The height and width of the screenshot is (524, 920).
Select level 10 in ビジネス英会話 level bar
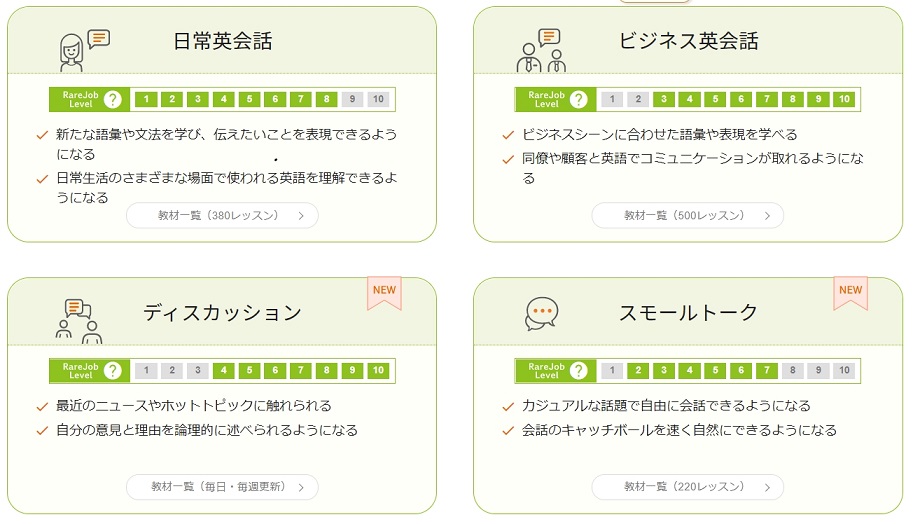point(844,99)
